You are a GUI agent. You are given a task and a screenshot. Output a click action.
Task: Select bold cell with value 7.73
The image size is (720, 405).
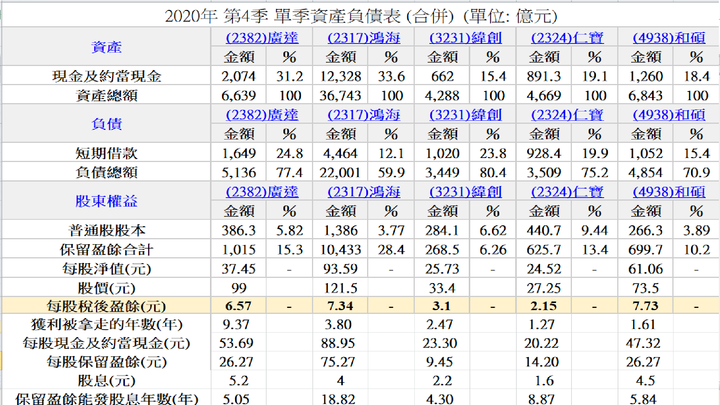coord(646,306)
